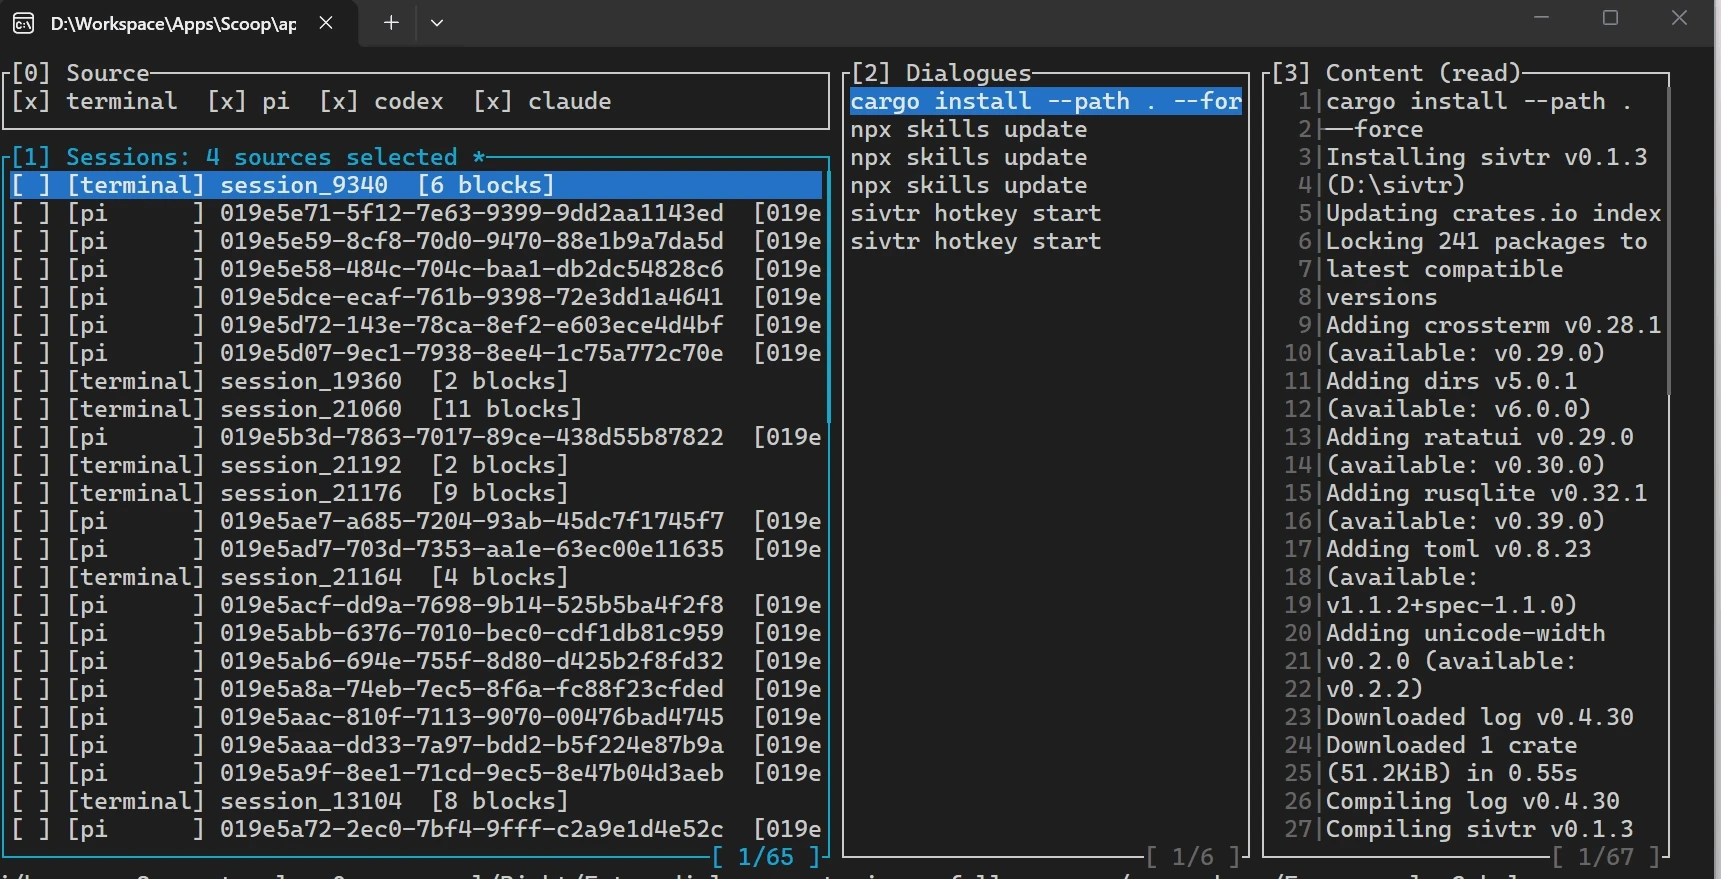The image size is (1721, 879).
Task: Select the first sivtr hotkey start dialogue
Action: pos(1046,213)
